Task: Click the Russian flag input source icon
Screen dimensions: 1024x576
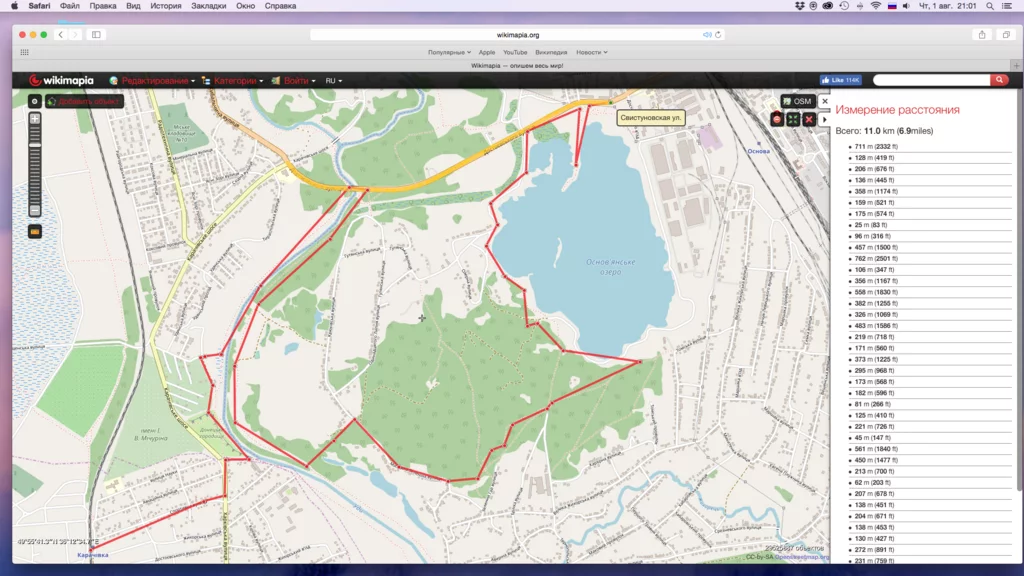Action: point(892,6)
